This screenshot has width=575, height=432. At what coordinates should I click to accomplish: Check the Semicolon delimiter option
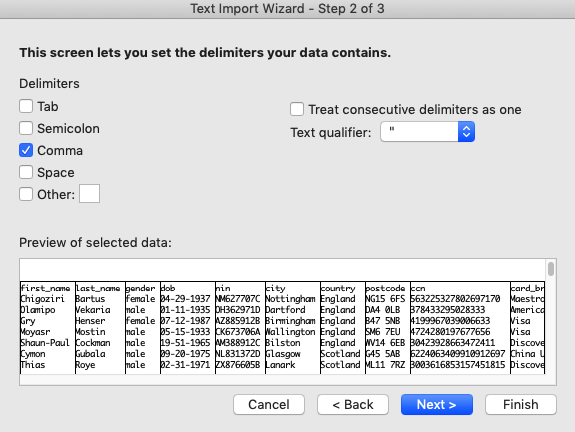tap(26, 128)
